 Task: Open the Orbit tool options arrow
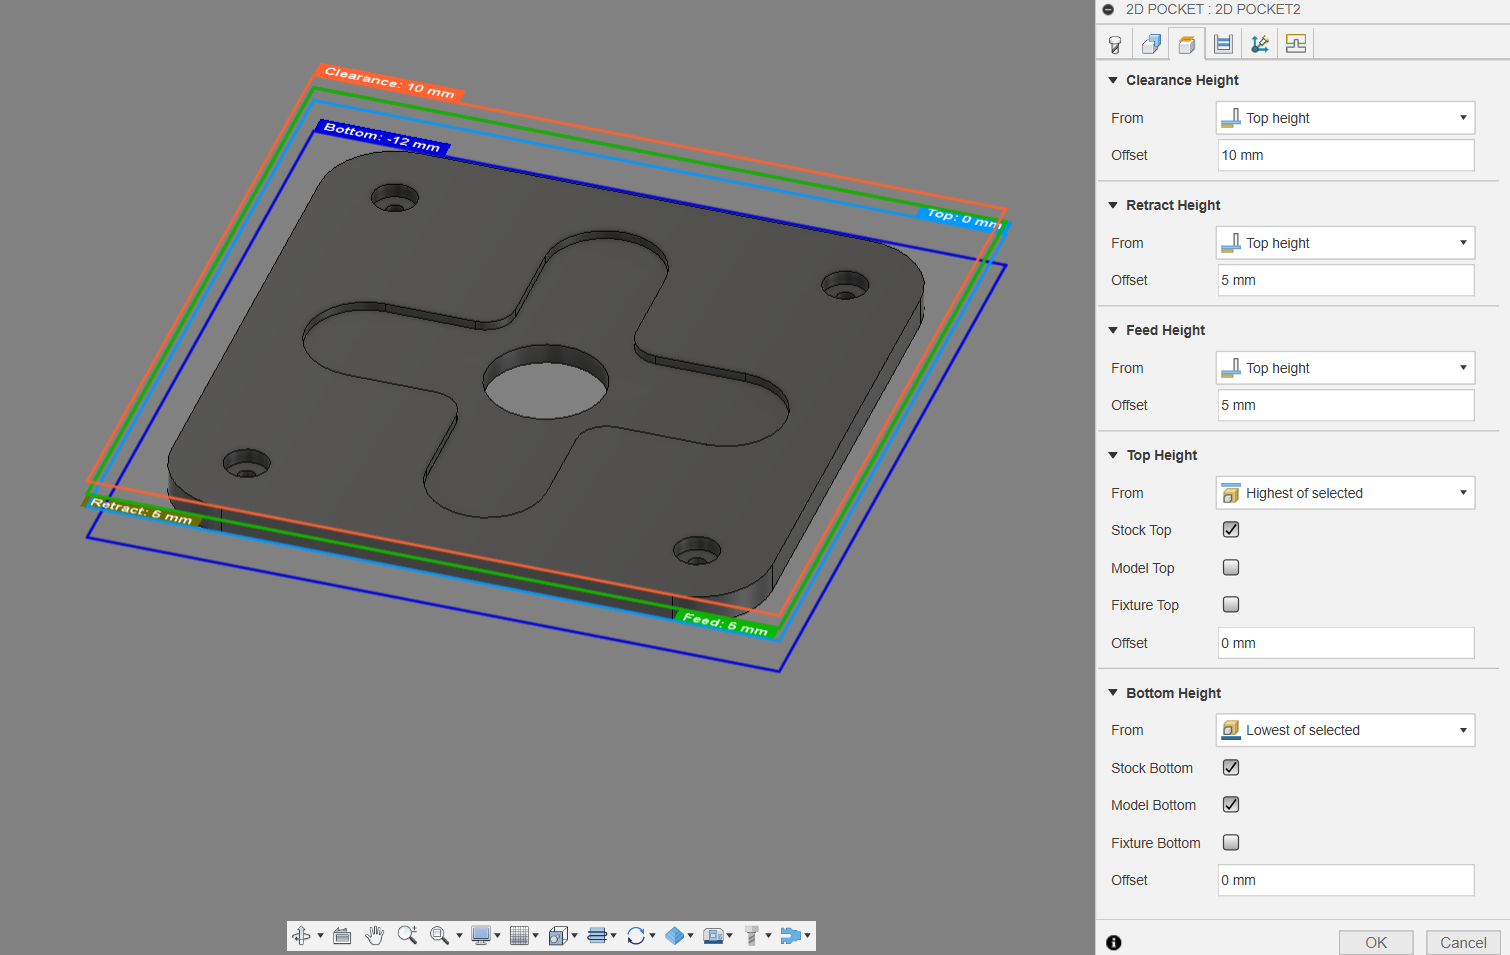320,936
